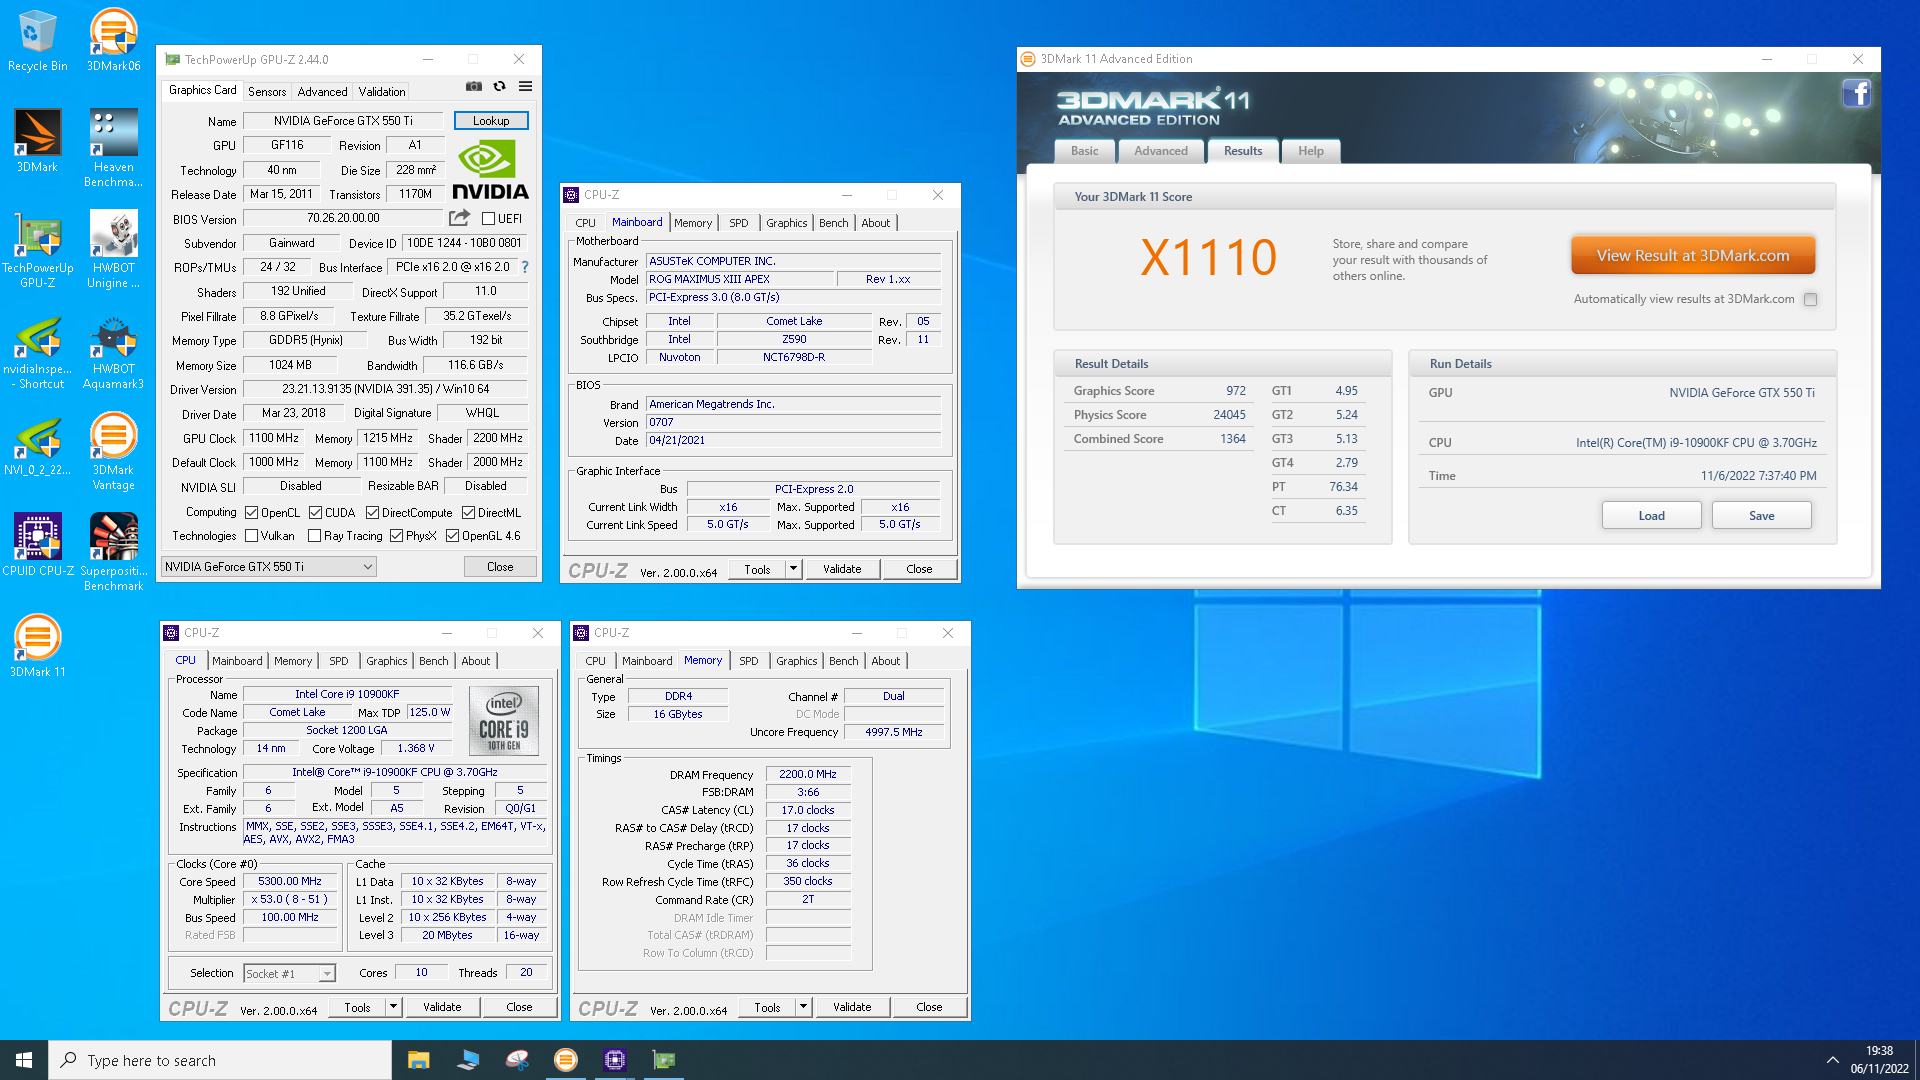Click the taskbar search box
This screenshot has width=1920, height=1080.
coord(220,1060)
